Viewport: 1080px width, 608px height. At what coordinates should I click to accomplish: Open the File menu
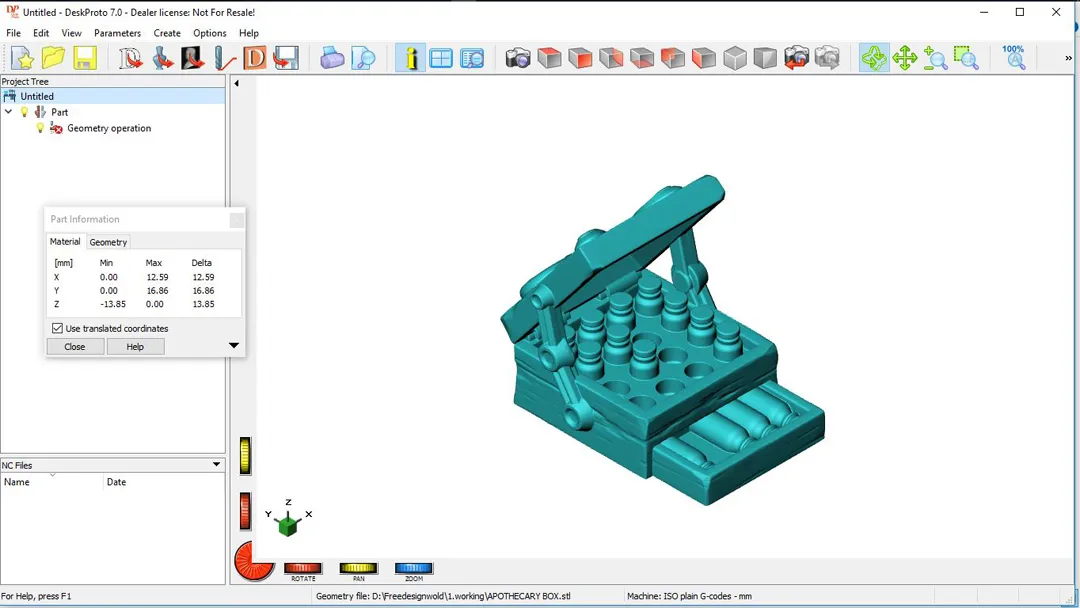pyautogui.click(x=13, y=33)
